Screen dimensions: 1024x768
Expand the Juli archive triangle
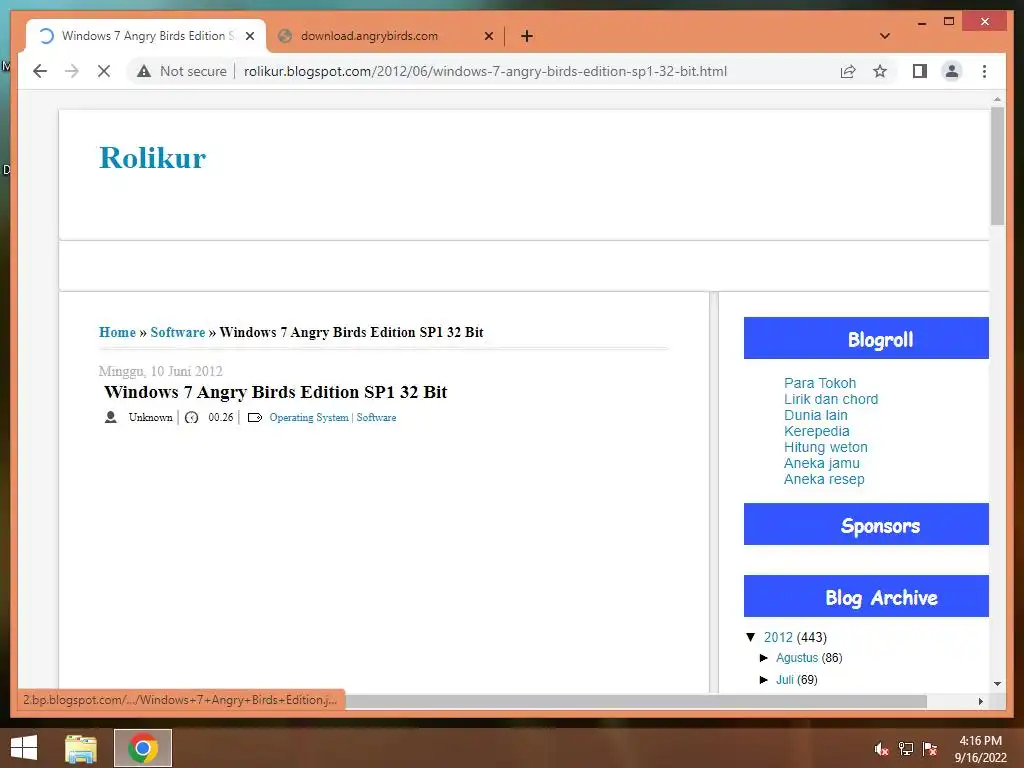click(763, 680)
